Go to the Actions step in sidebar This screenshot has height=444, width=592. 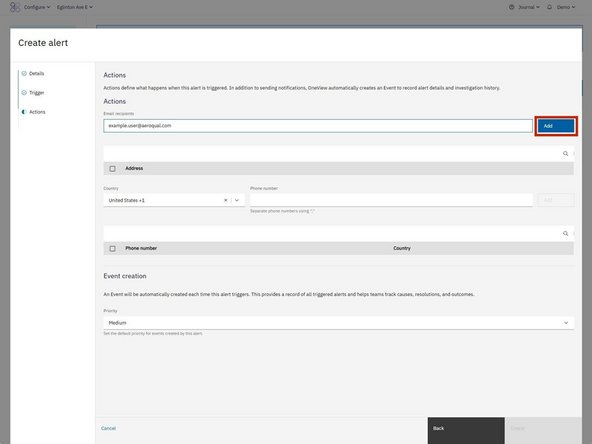(x=37, y=112)
